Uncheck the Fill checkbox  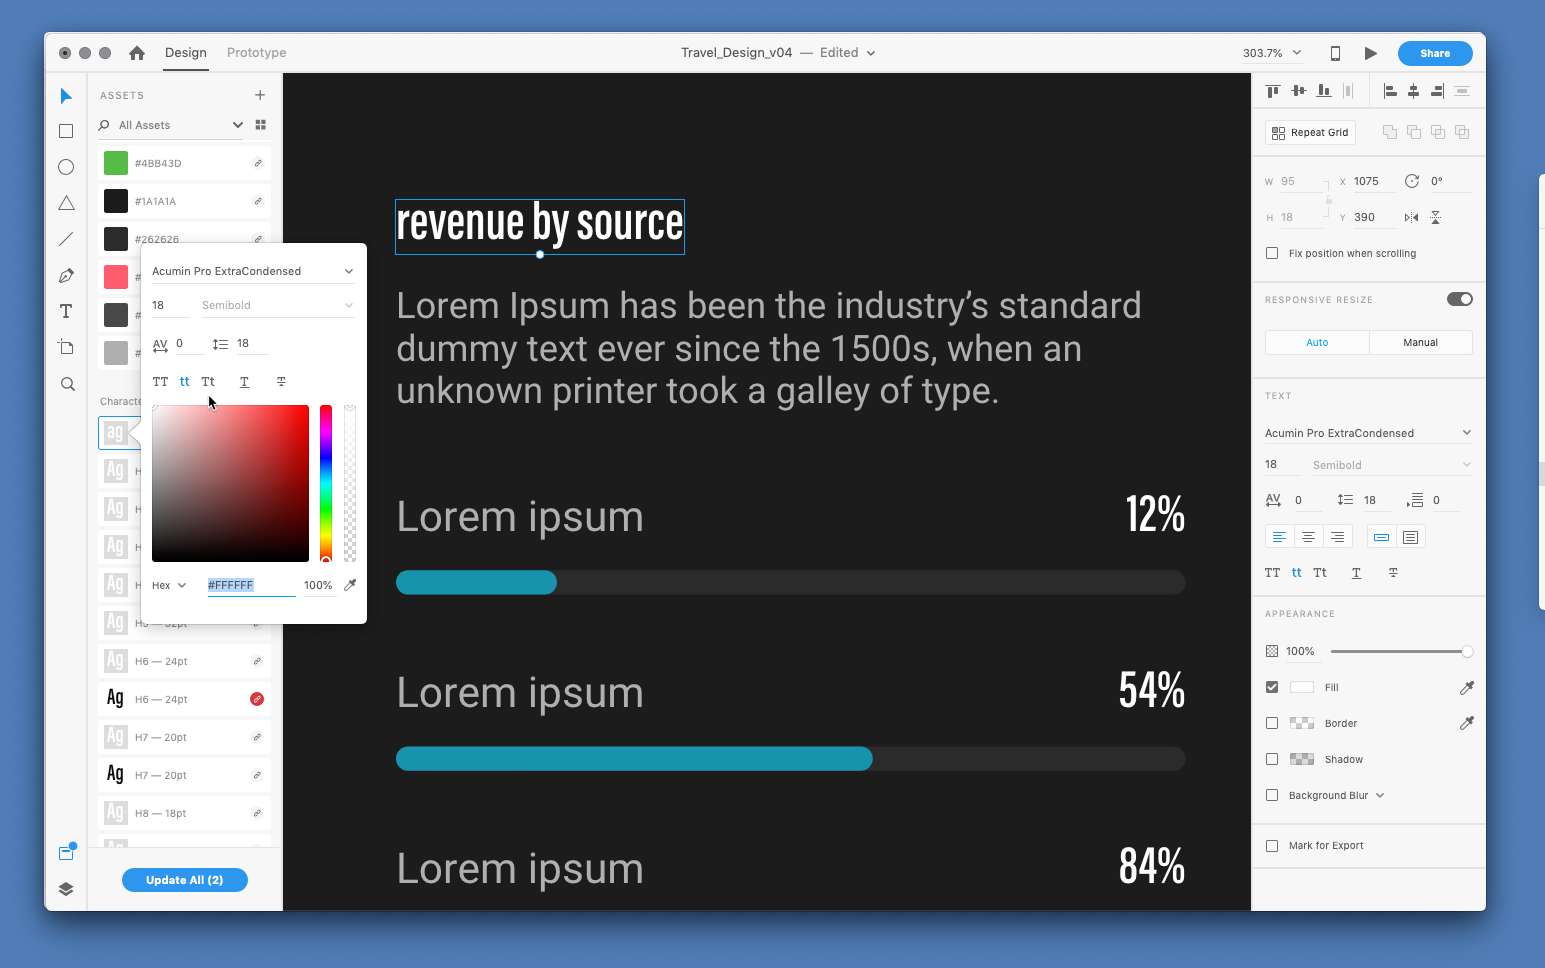click(1272, 687)
